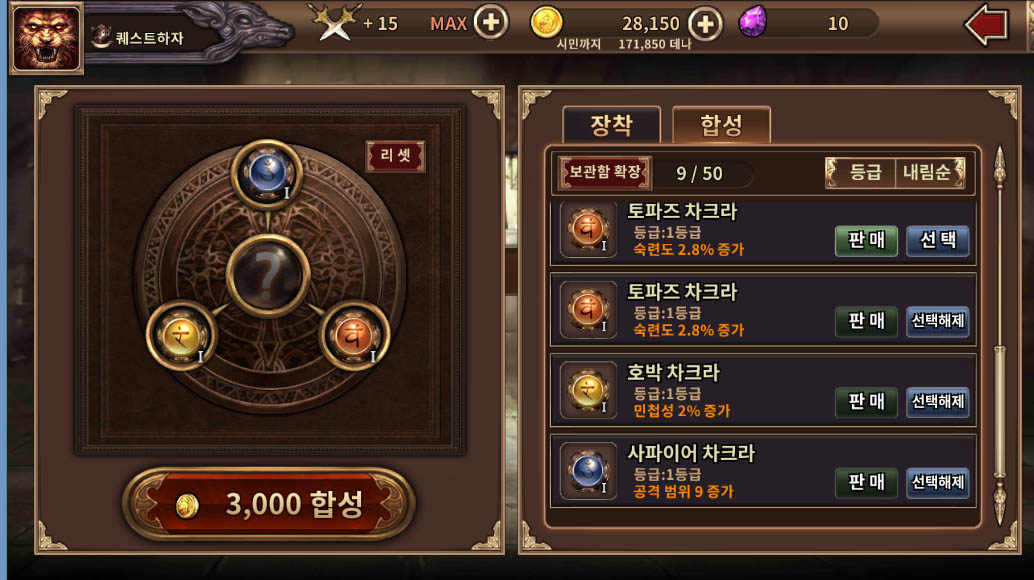Click the chakra list vertical scrollbar
The height and width of the screenshot is (580, 1034).
pos(999,336)
